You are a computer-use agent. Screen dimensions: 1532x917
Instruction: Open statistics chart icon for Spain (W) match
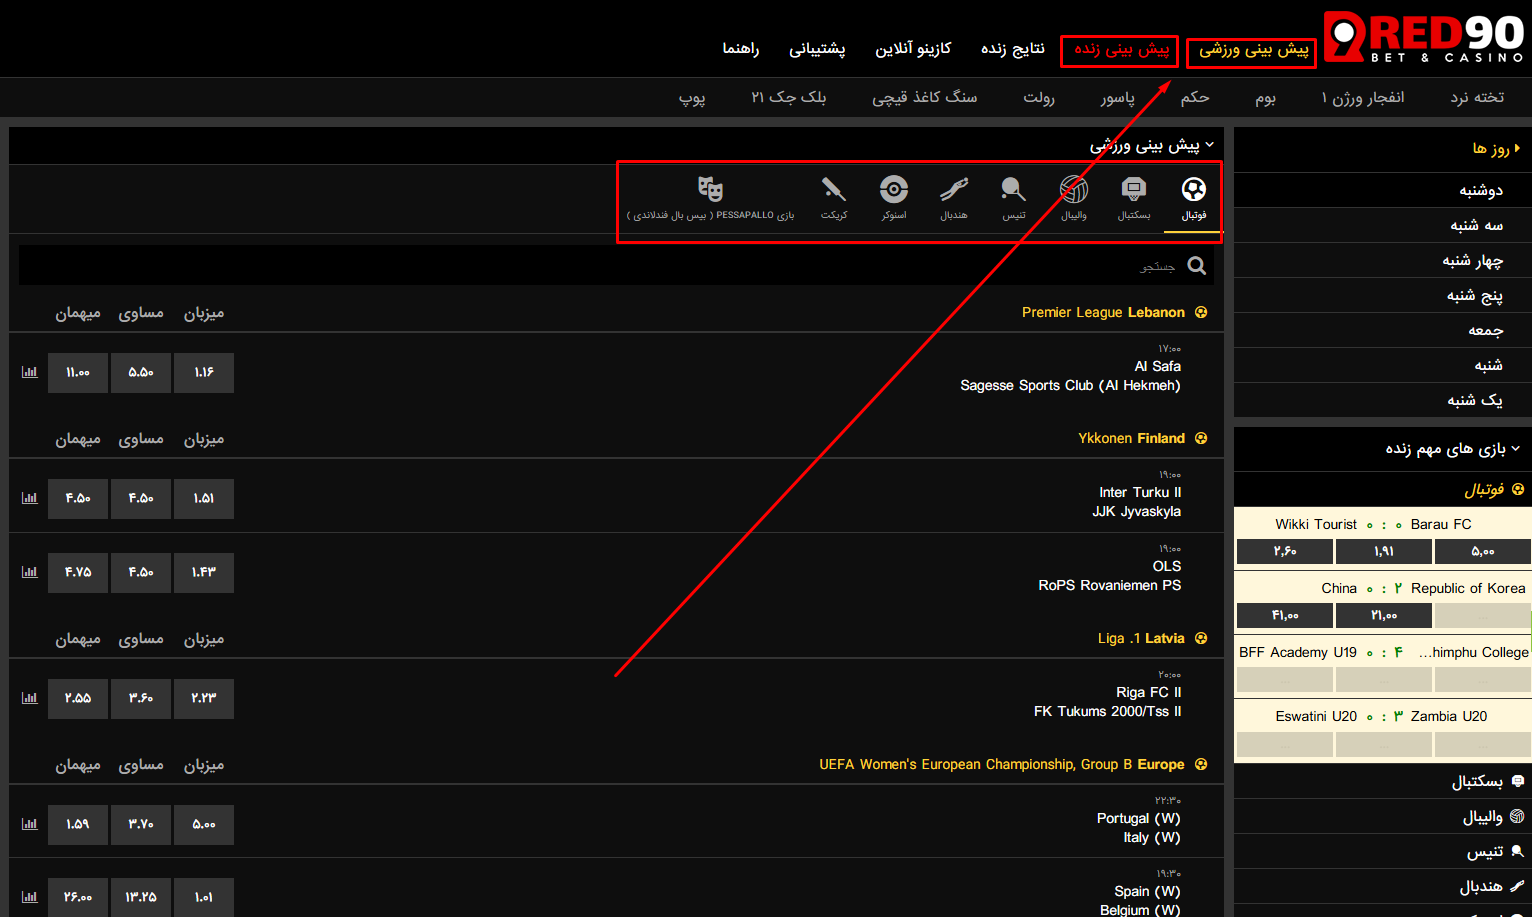[30, 897]
